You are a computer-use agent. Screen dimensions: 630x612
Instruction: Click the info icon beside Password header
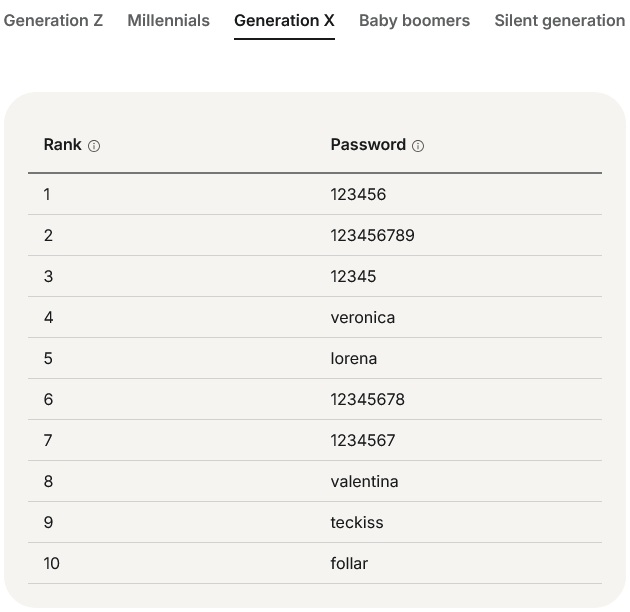[418, 146]
